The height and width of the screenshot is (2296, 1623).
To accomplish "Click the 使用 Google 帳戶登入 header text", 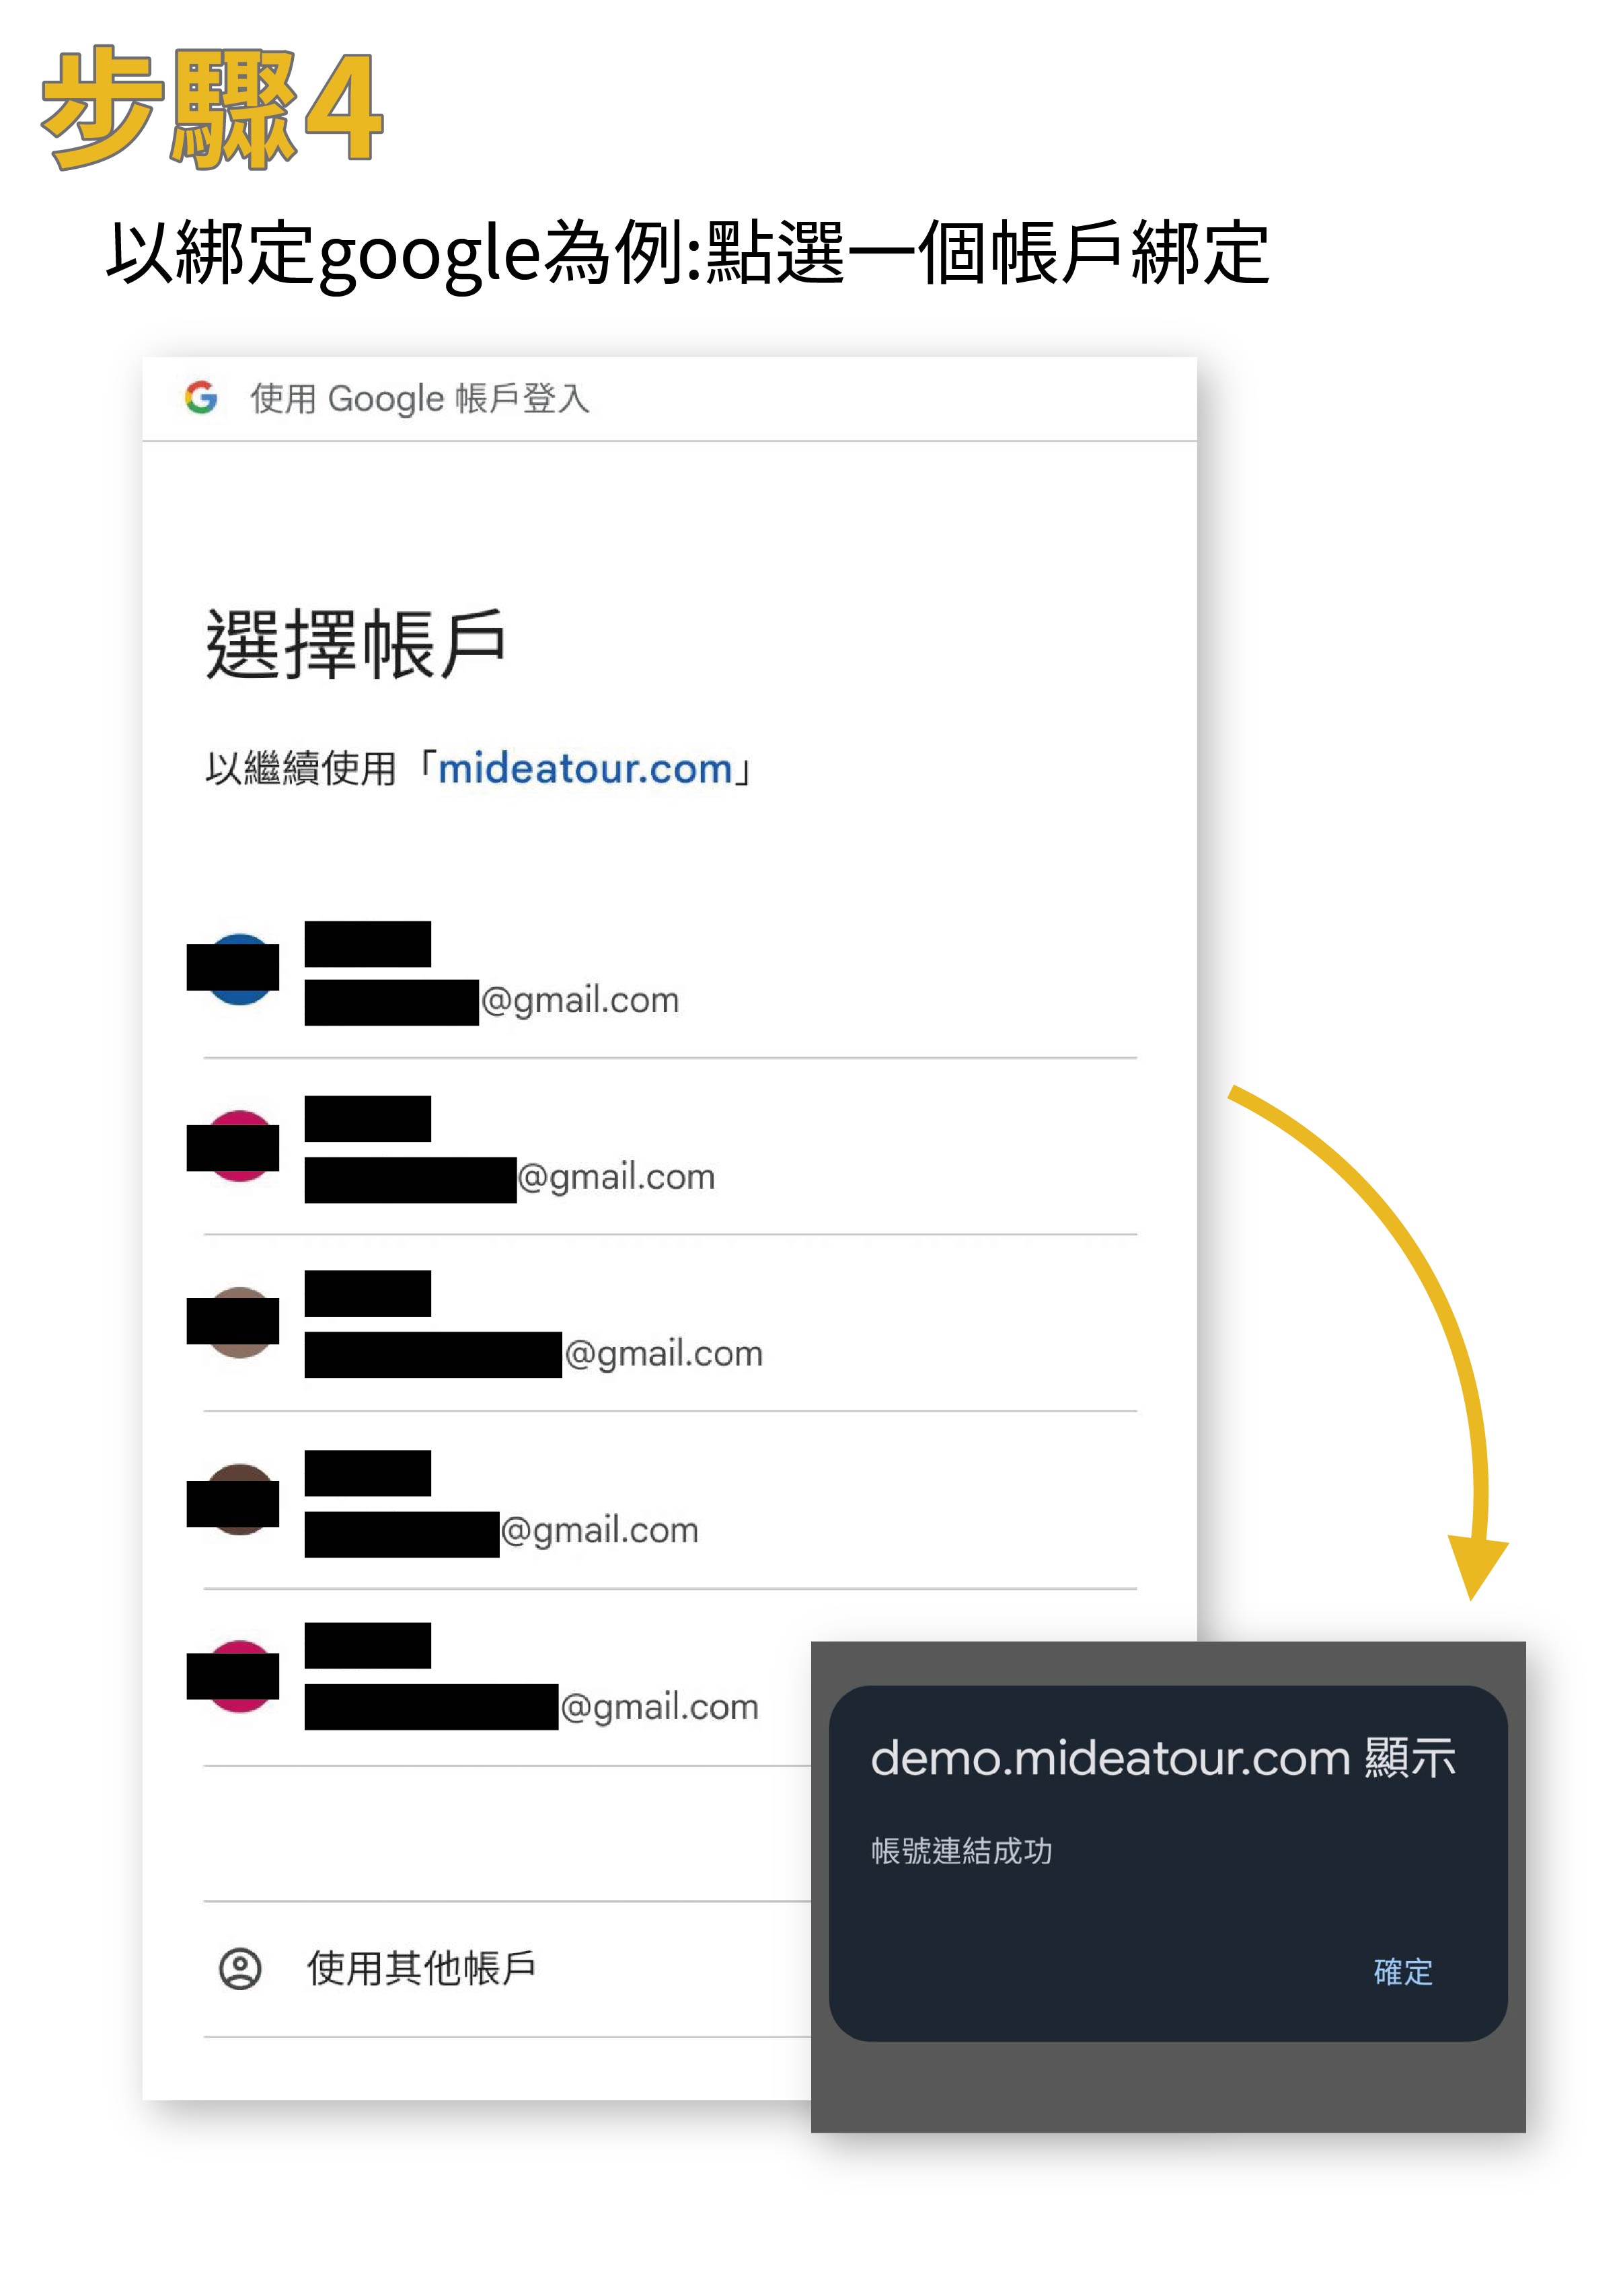I will [x=420, y=398].
